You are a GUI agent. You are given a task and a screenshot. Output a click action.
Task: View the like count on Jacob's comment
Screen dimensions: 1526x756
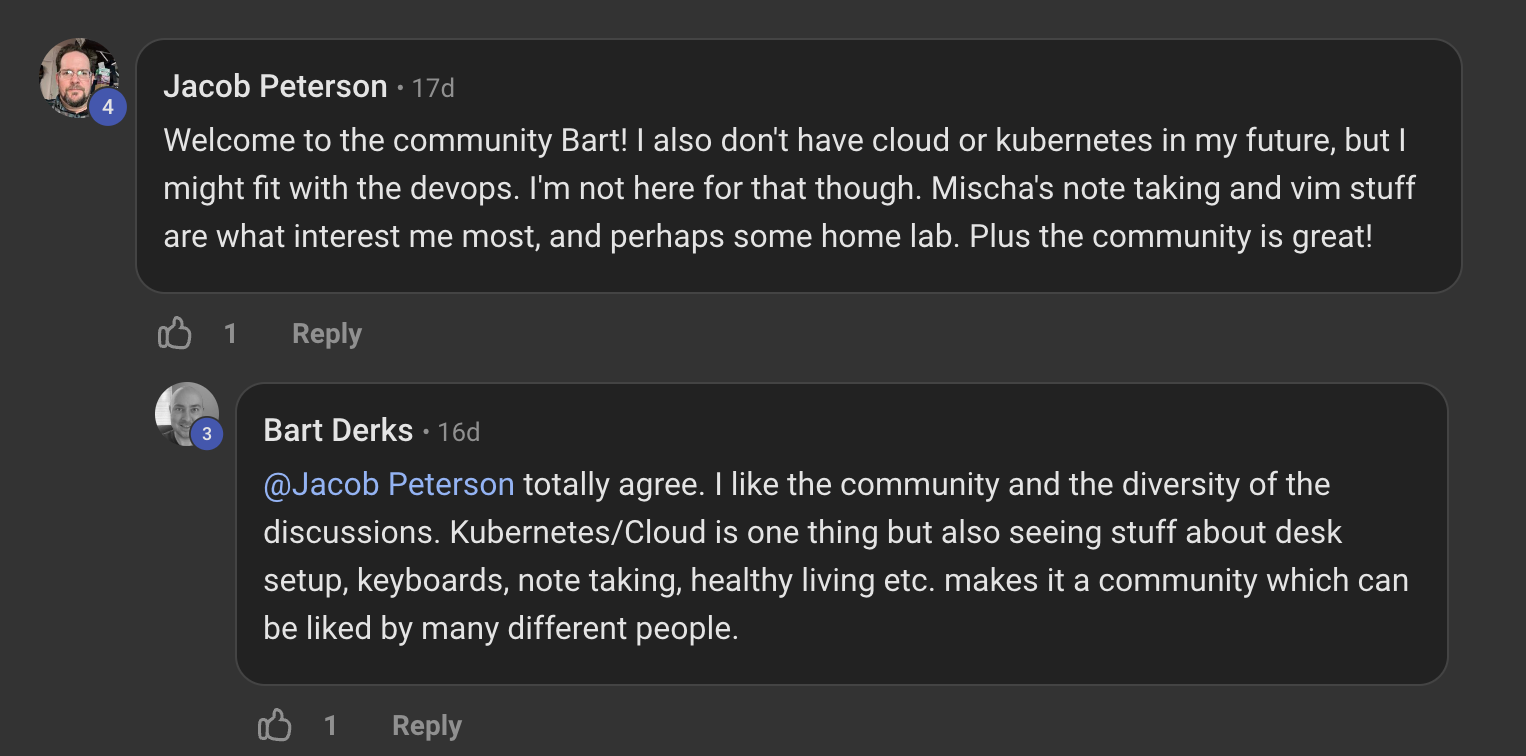coord(230,334)
